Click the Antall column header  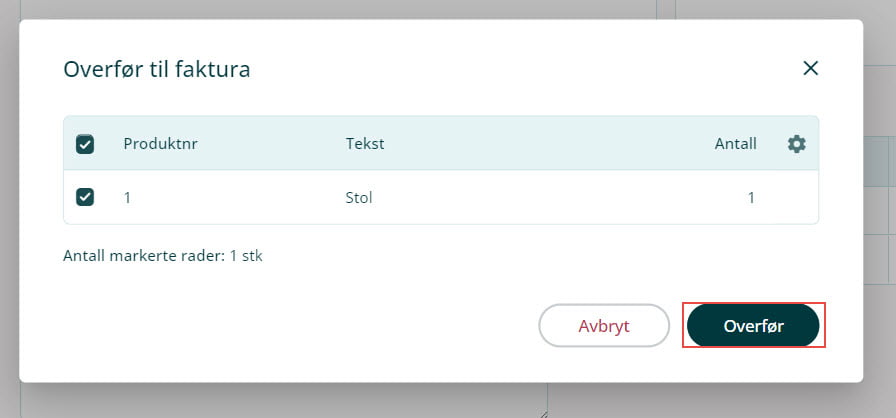click(x=735, y=144)
